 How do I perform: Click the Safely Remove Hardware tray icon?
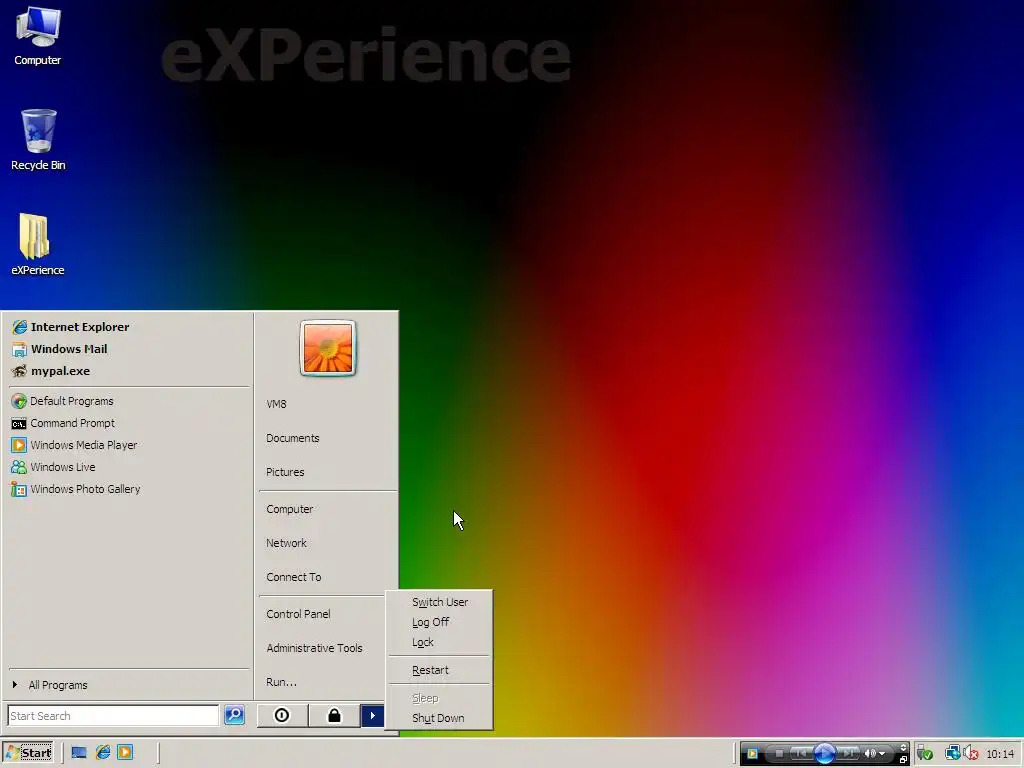(x=924, y=754)
